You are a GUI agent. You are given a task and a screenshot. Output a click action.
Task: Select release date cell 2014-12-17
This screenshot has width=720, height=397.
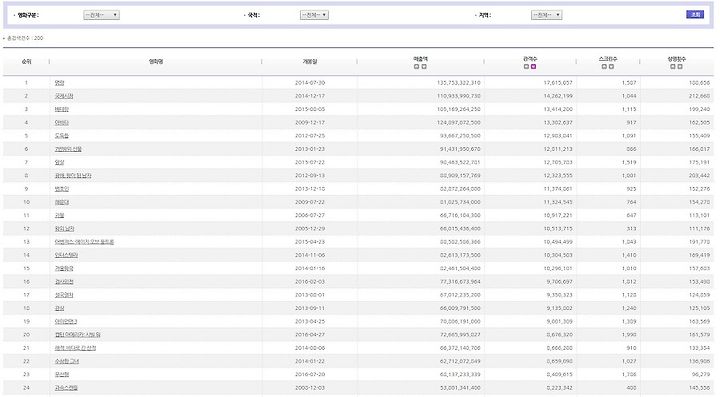[310, 96]
